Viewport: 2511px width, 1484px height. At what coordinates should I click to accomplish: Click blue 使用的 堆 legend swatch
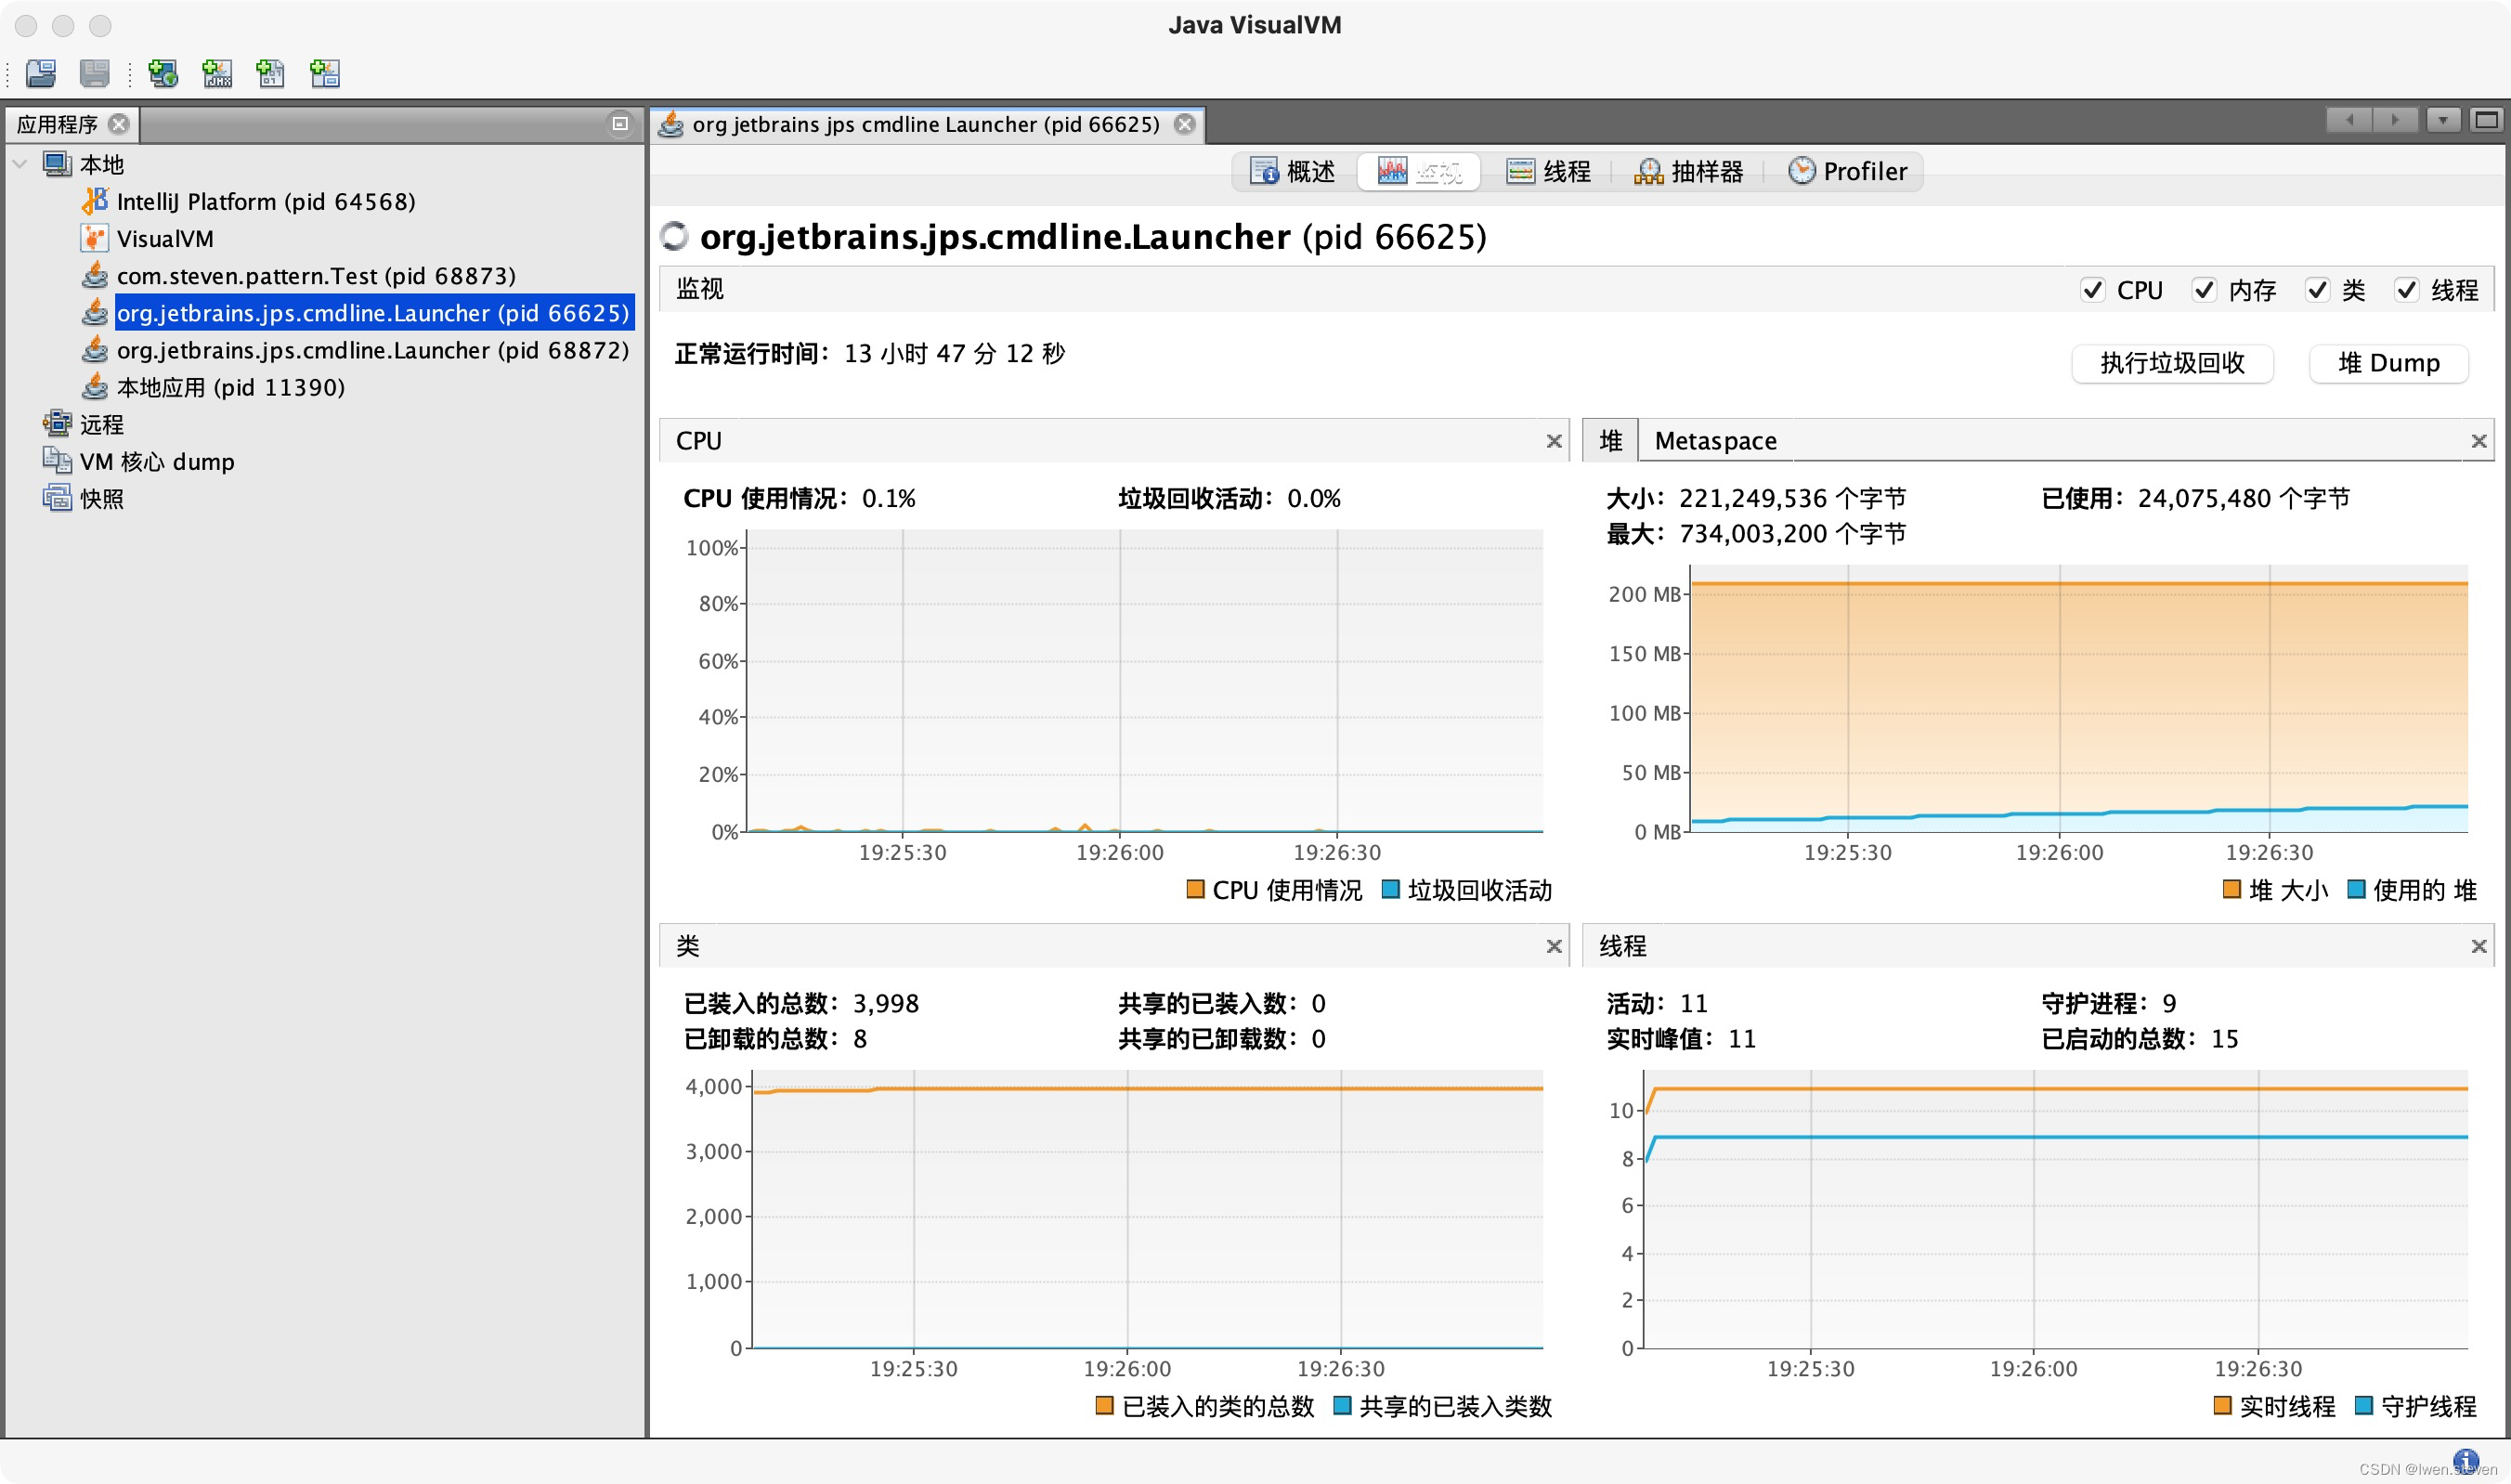click(x=2356, y=889)
